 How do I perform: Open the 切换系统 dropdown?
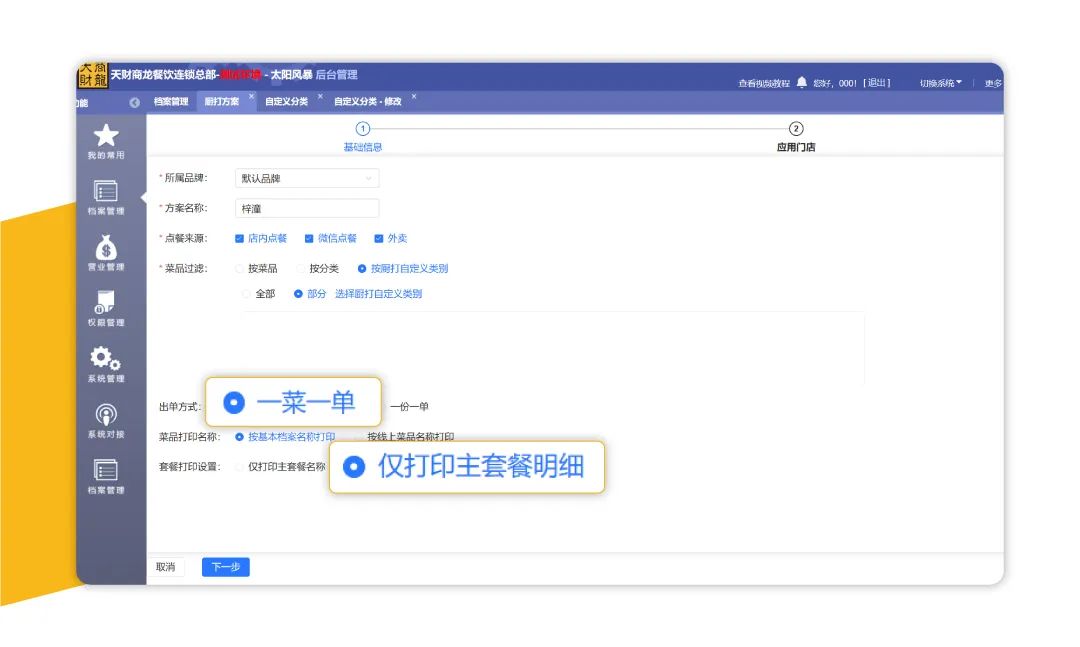(941, 83)
